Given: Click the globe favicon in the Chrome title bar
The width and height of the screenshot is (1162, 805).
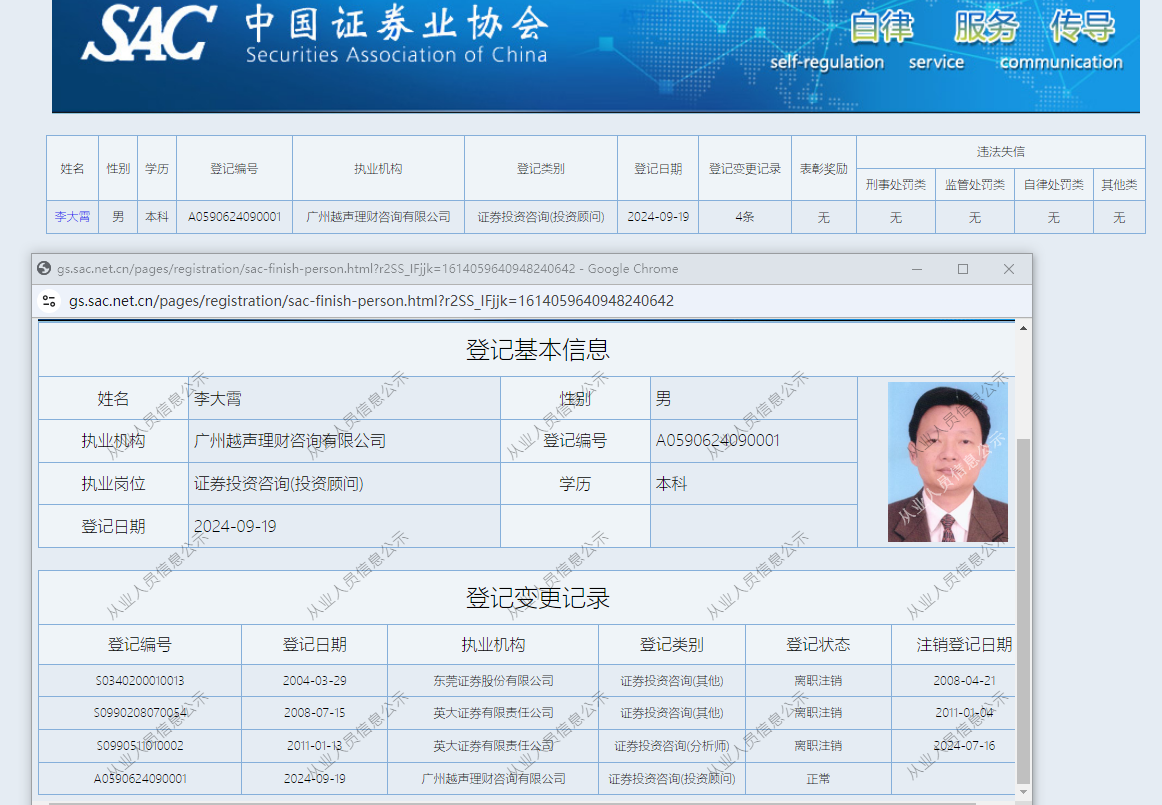Looking at the screenshot, I should (42, 268).
